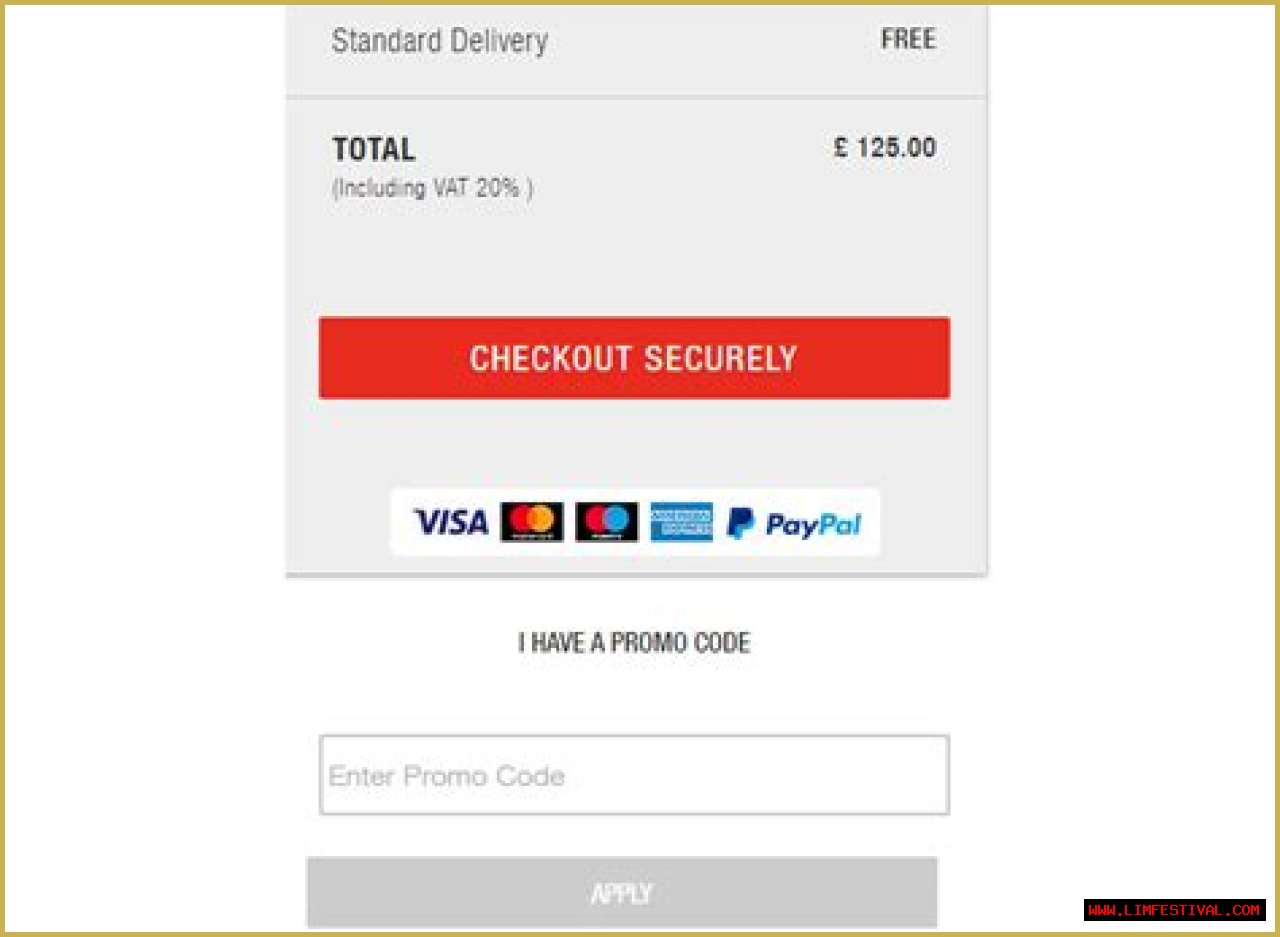The height and width of the screenshot is (937, 1280).
Task: Select the Mastercard payment icon
Action: [x=532, y=522]
